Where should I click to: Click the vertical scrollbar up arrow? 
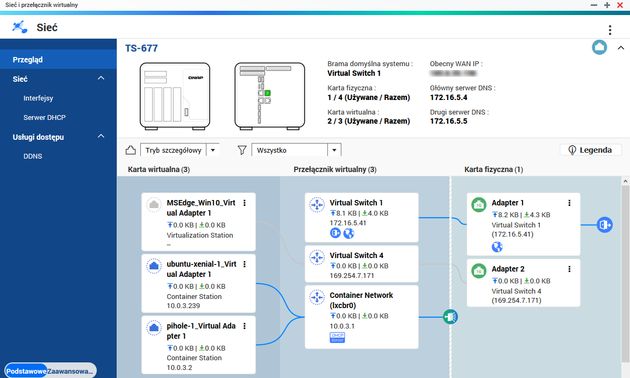pos(625,182)
